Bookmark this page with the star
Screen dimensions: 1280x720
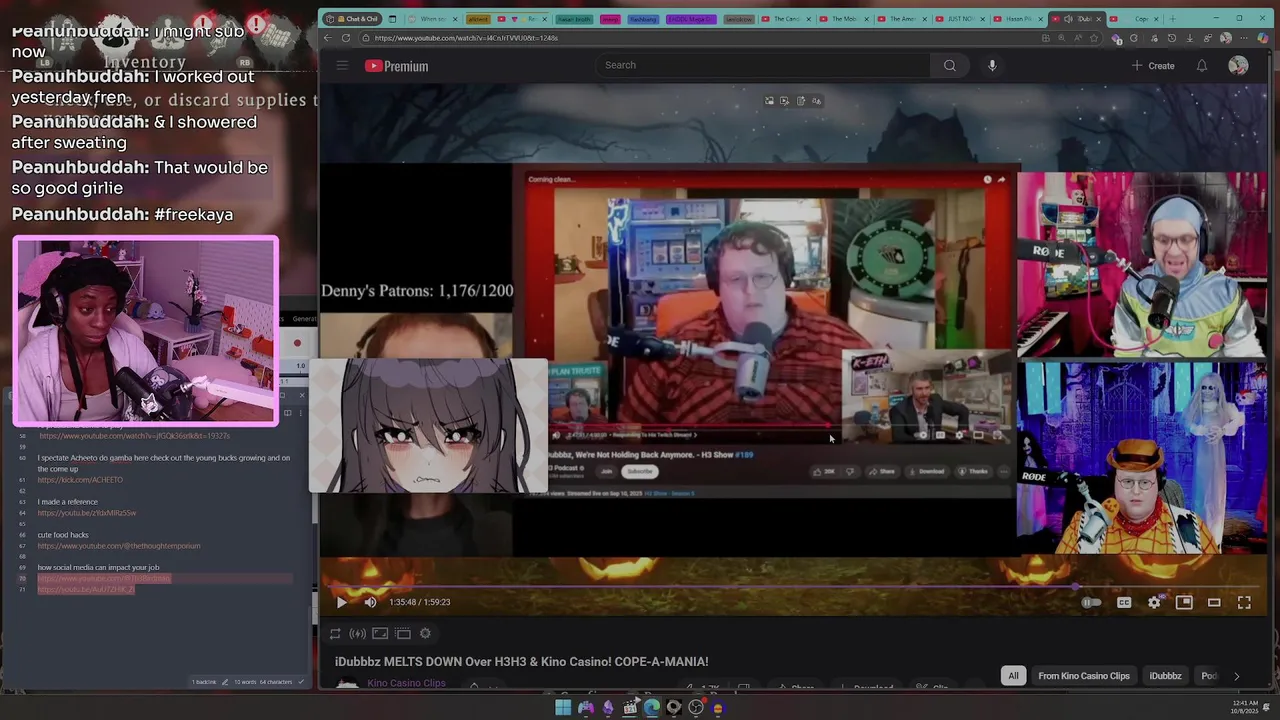1093,38
